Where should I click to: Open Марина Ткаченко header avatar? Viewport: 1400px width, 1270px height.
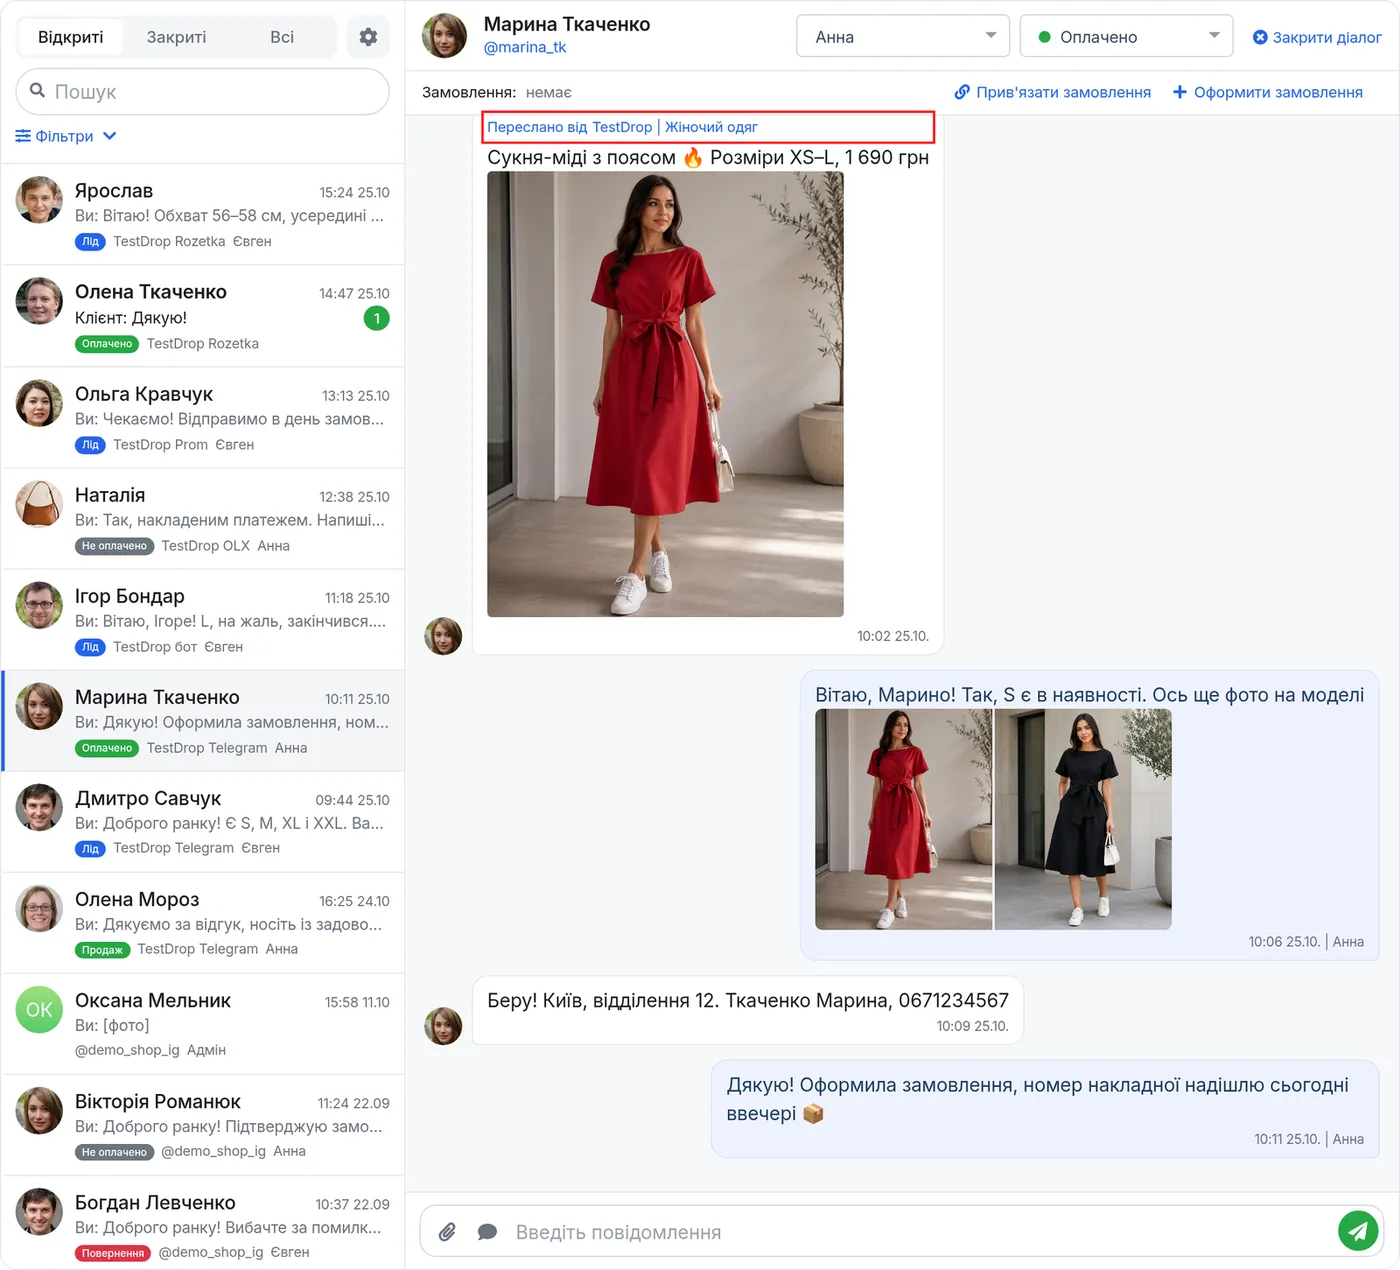click(x=444, y=36)
